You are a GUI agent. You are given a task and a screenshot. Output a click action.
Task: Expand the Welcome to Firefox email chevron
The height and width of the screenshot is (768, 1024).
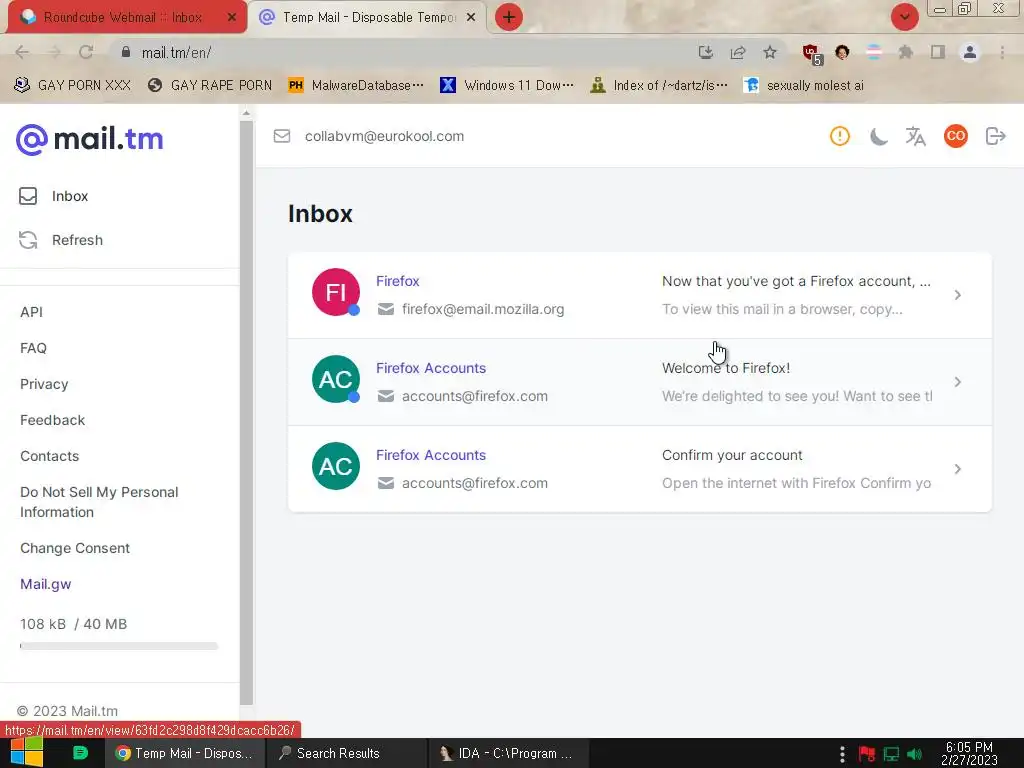click(x=957, y=382)
